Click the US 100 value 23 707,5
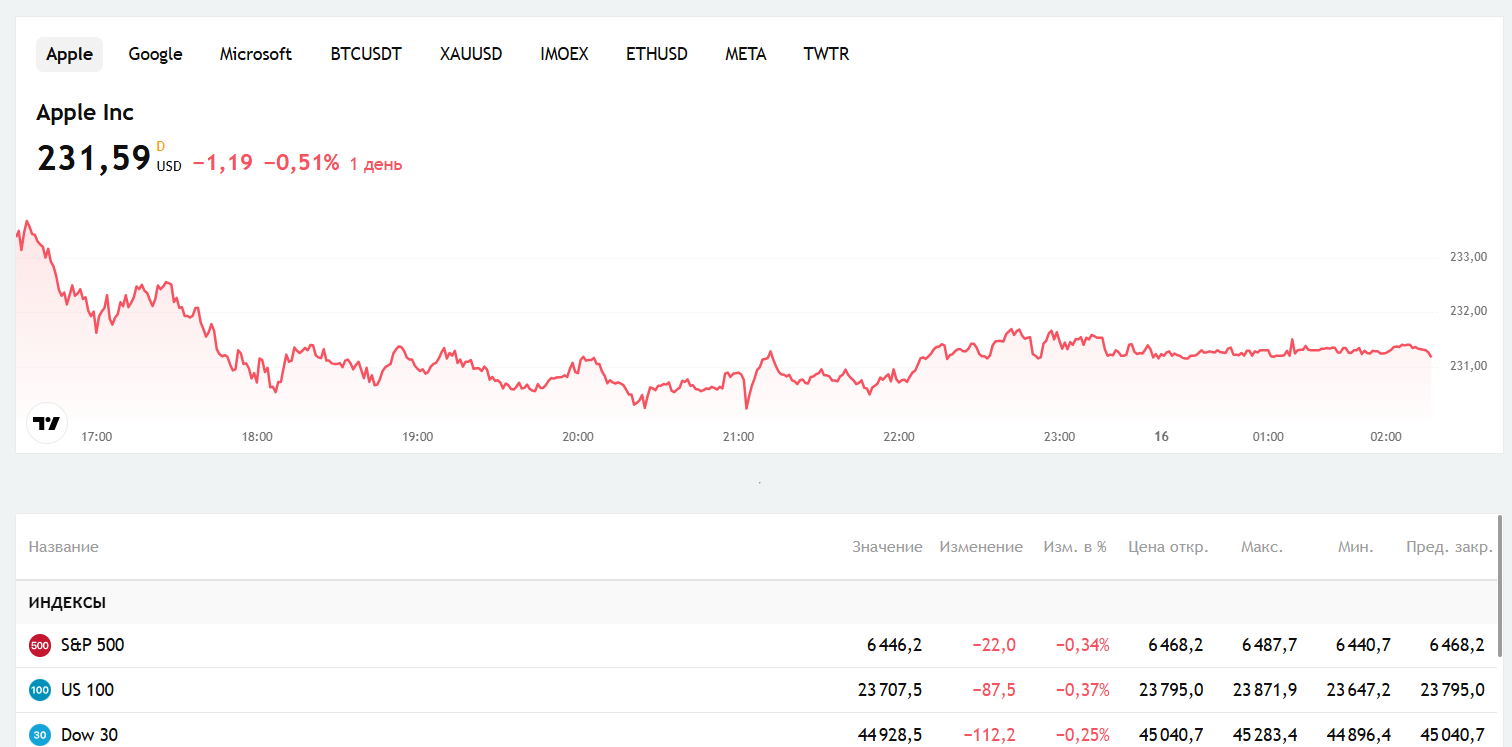Viewport: 1512px width, 747px height. pyautogui.click(x=890, y=690)
